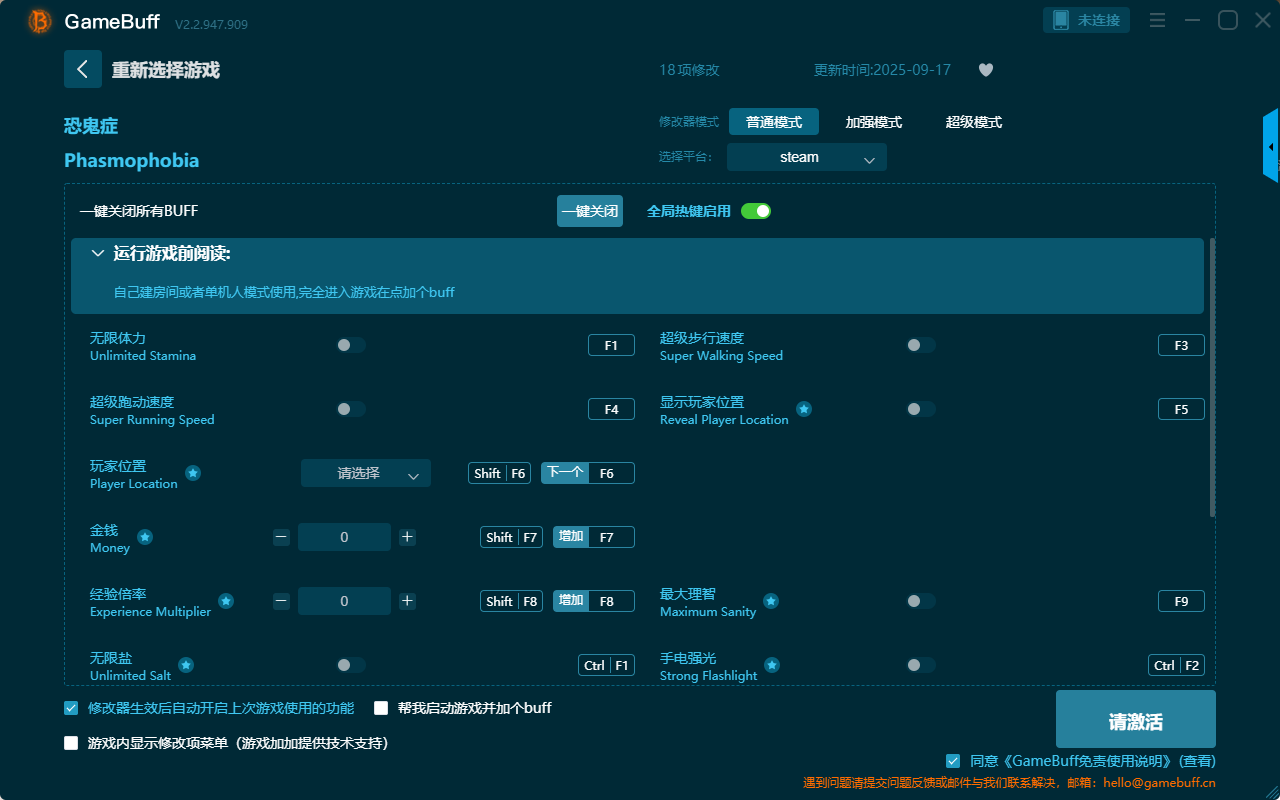Check the 游戏内显示修改项菜单 checkbox
Viewport: 1280px width, 800px height.
[71, 743]
